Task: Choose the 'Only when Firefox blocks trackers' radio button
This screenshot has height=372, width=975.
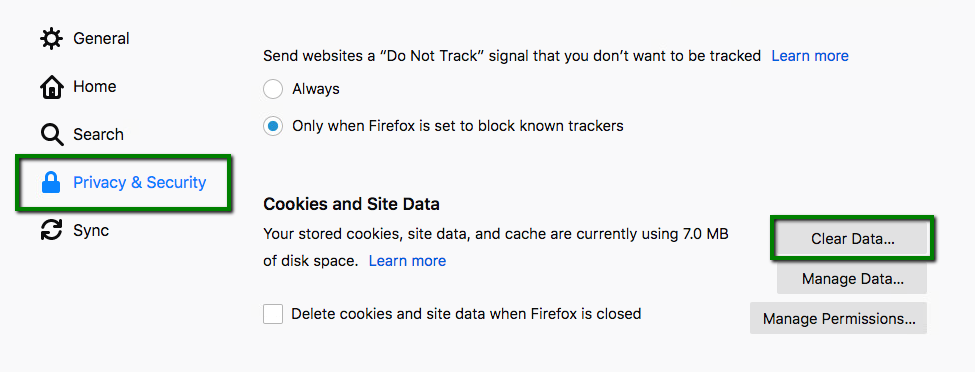Action: click(272, 126)
